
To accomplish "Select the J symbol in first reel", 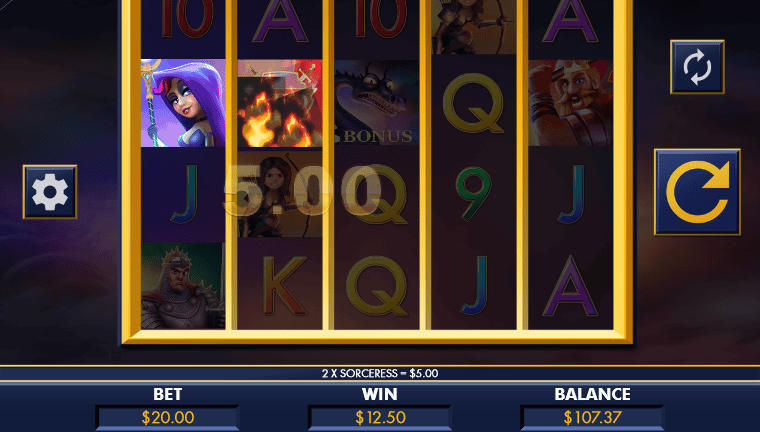I will (x=183, y=194).
